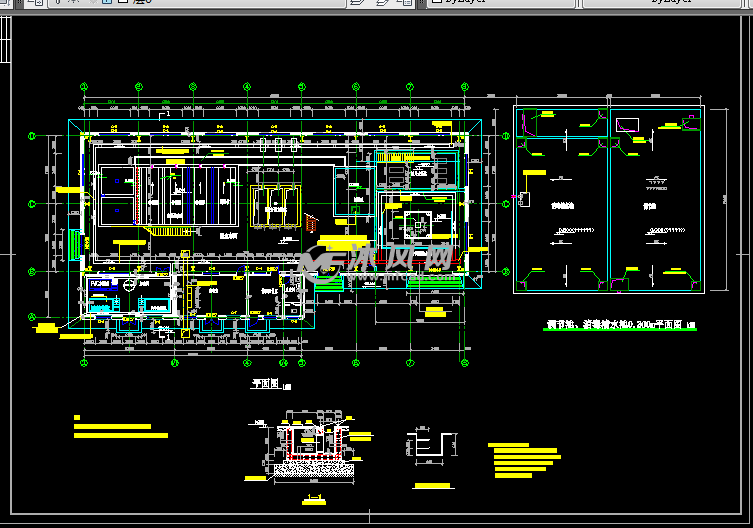Viewport: 753px width, 528px height.
Task: Pick axis bubble 8 on top grid row
Action: click(464, 87)
